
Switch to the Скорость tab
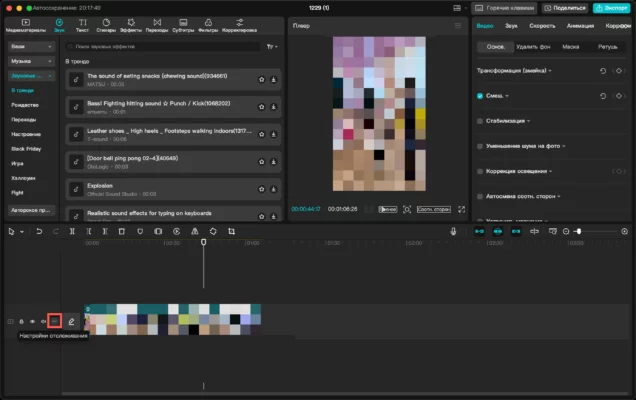[542, 26]
